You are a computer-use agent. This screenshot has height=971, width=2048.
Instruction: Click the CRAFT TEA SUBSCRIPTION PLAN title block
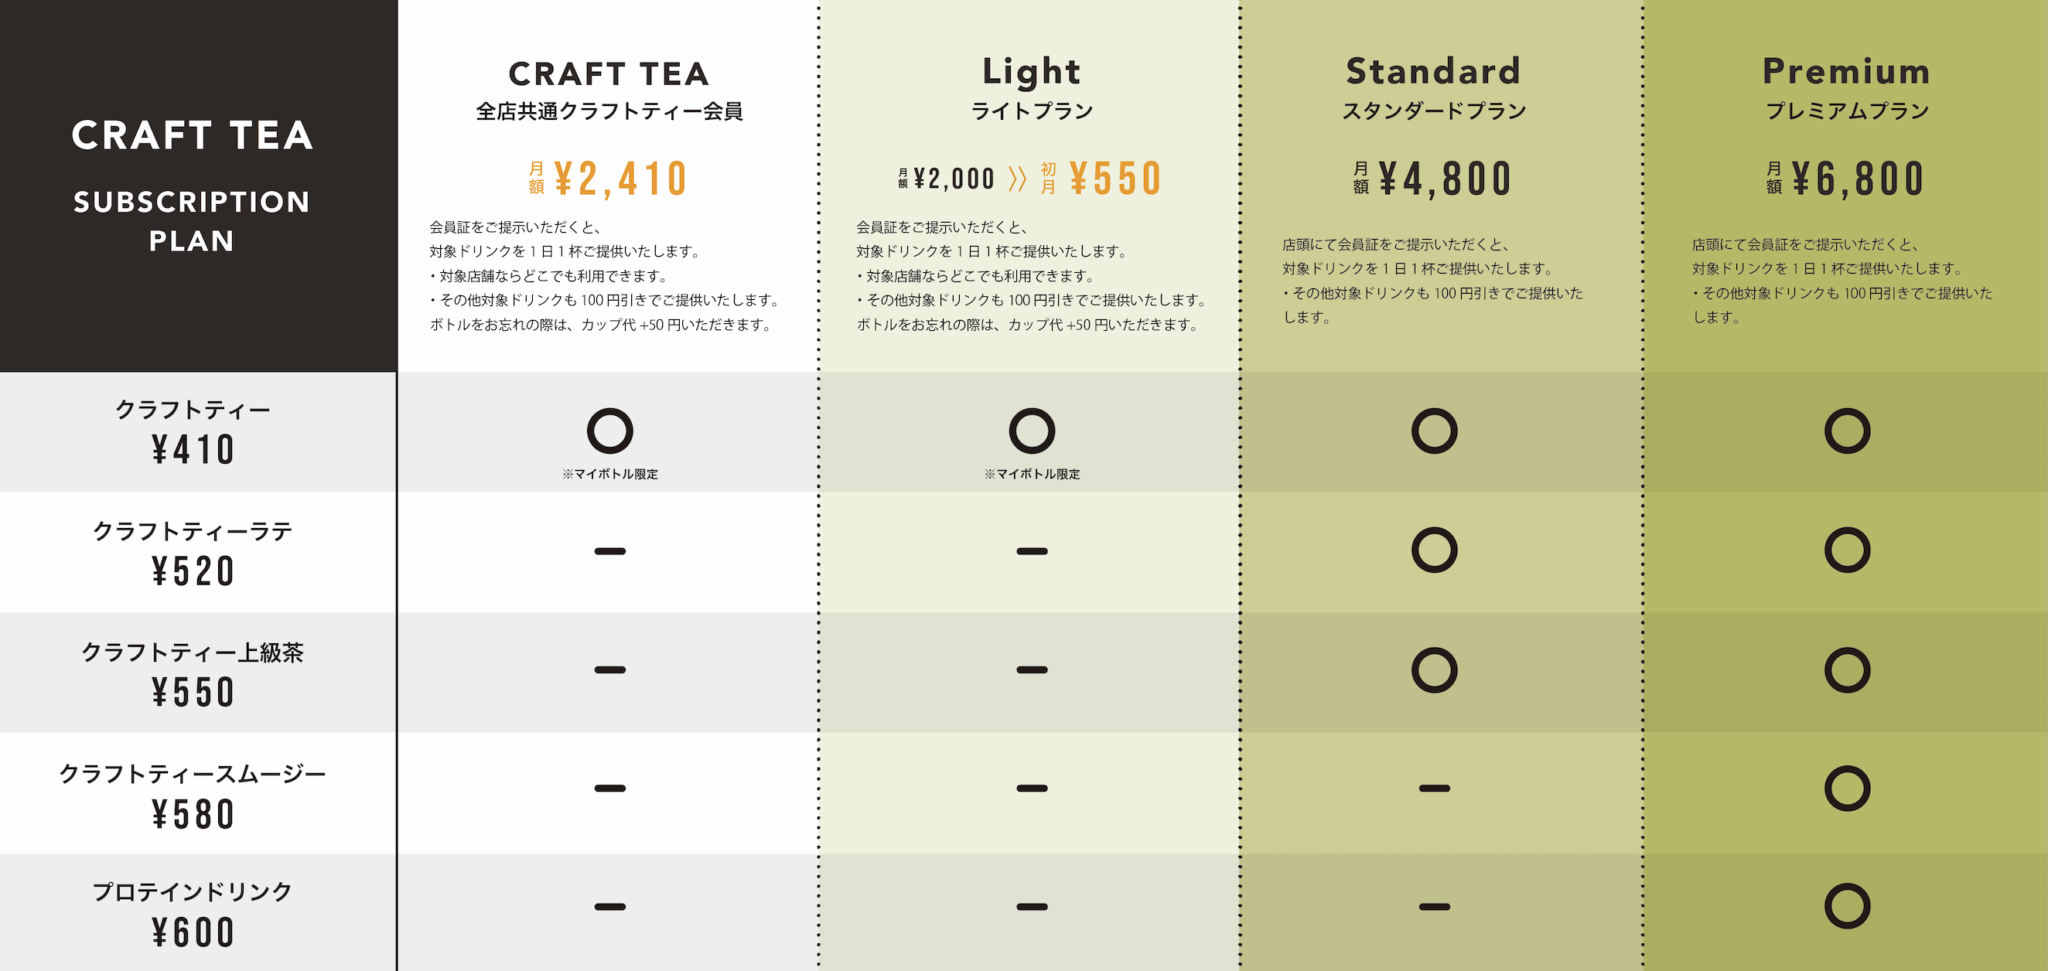[x=192, y=186]
